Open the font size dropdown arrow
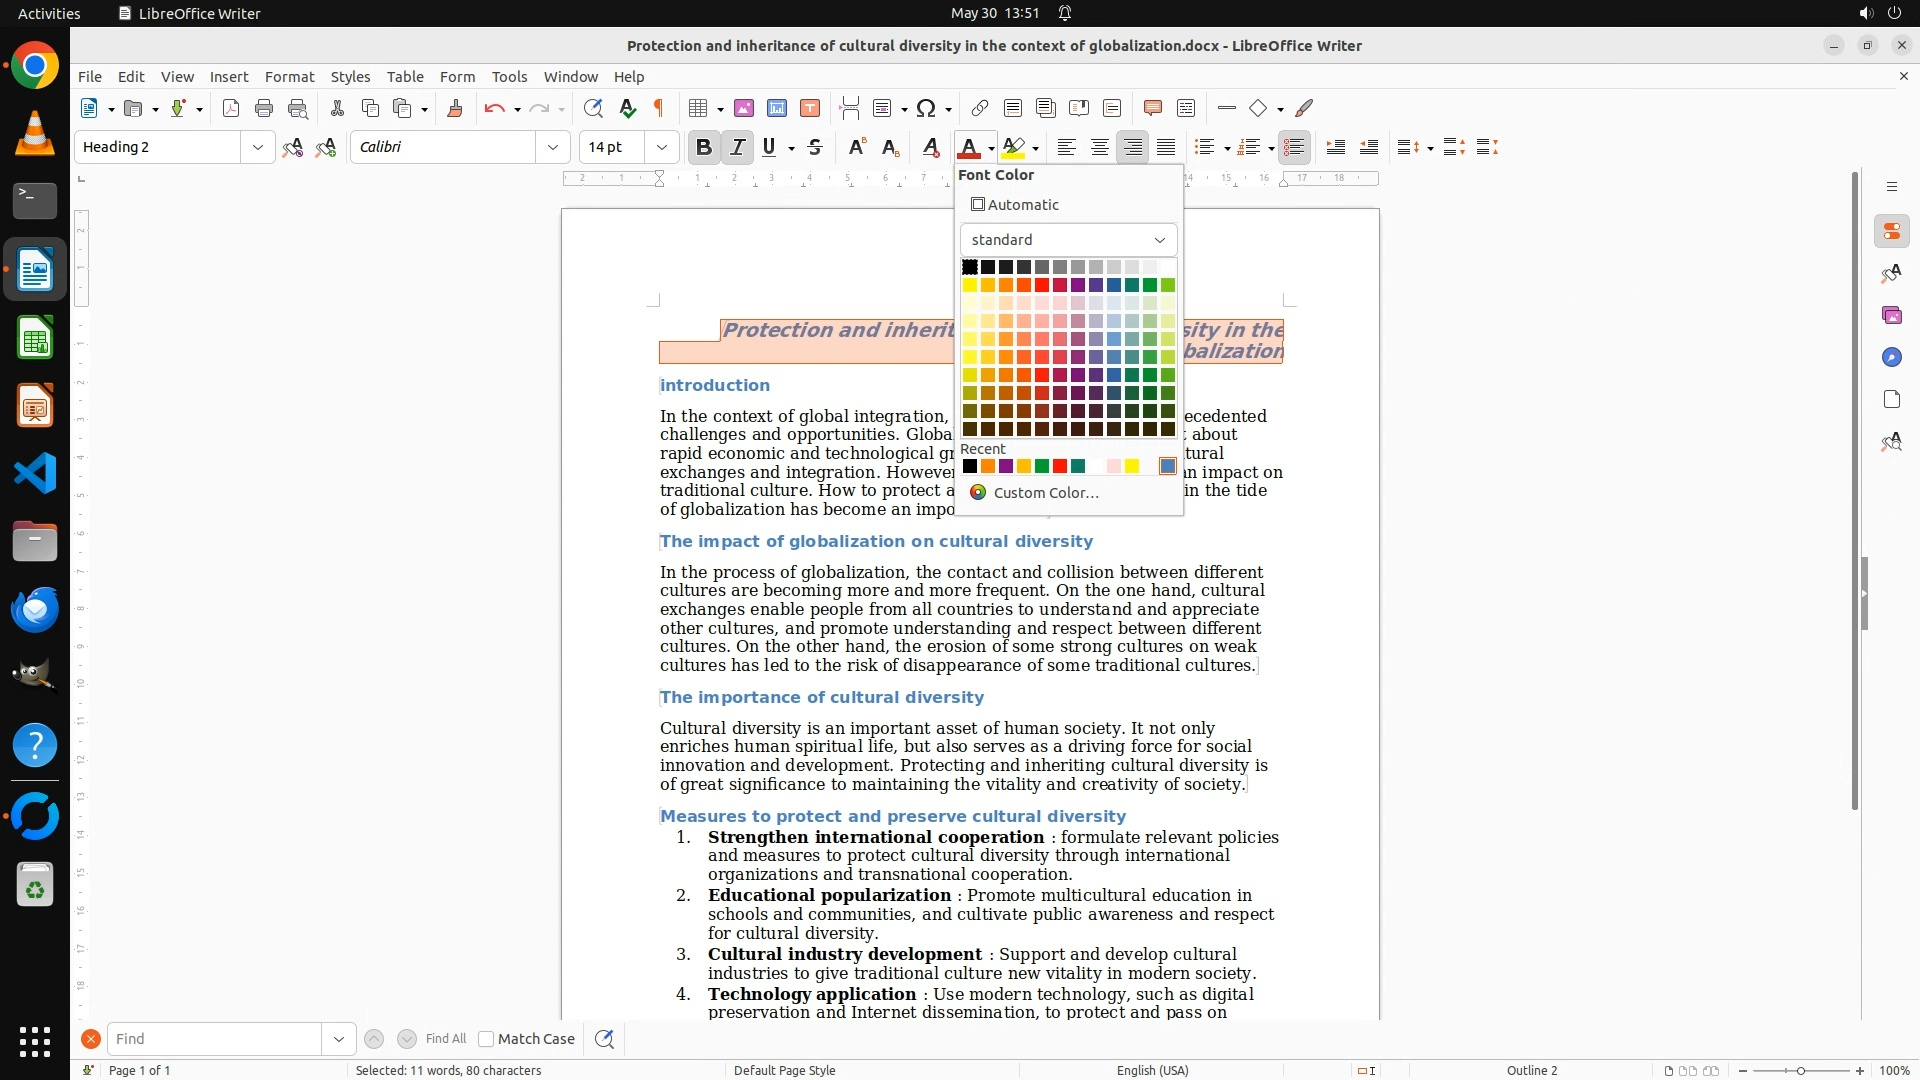 [x=661, y=147]
